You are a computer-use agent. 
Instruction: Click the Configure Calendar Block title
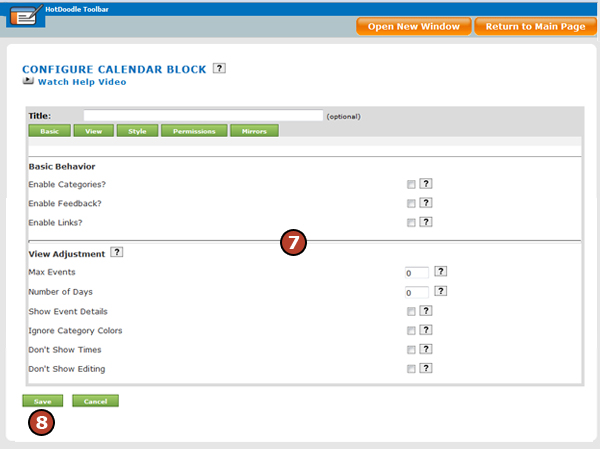(x=114, y=69)
